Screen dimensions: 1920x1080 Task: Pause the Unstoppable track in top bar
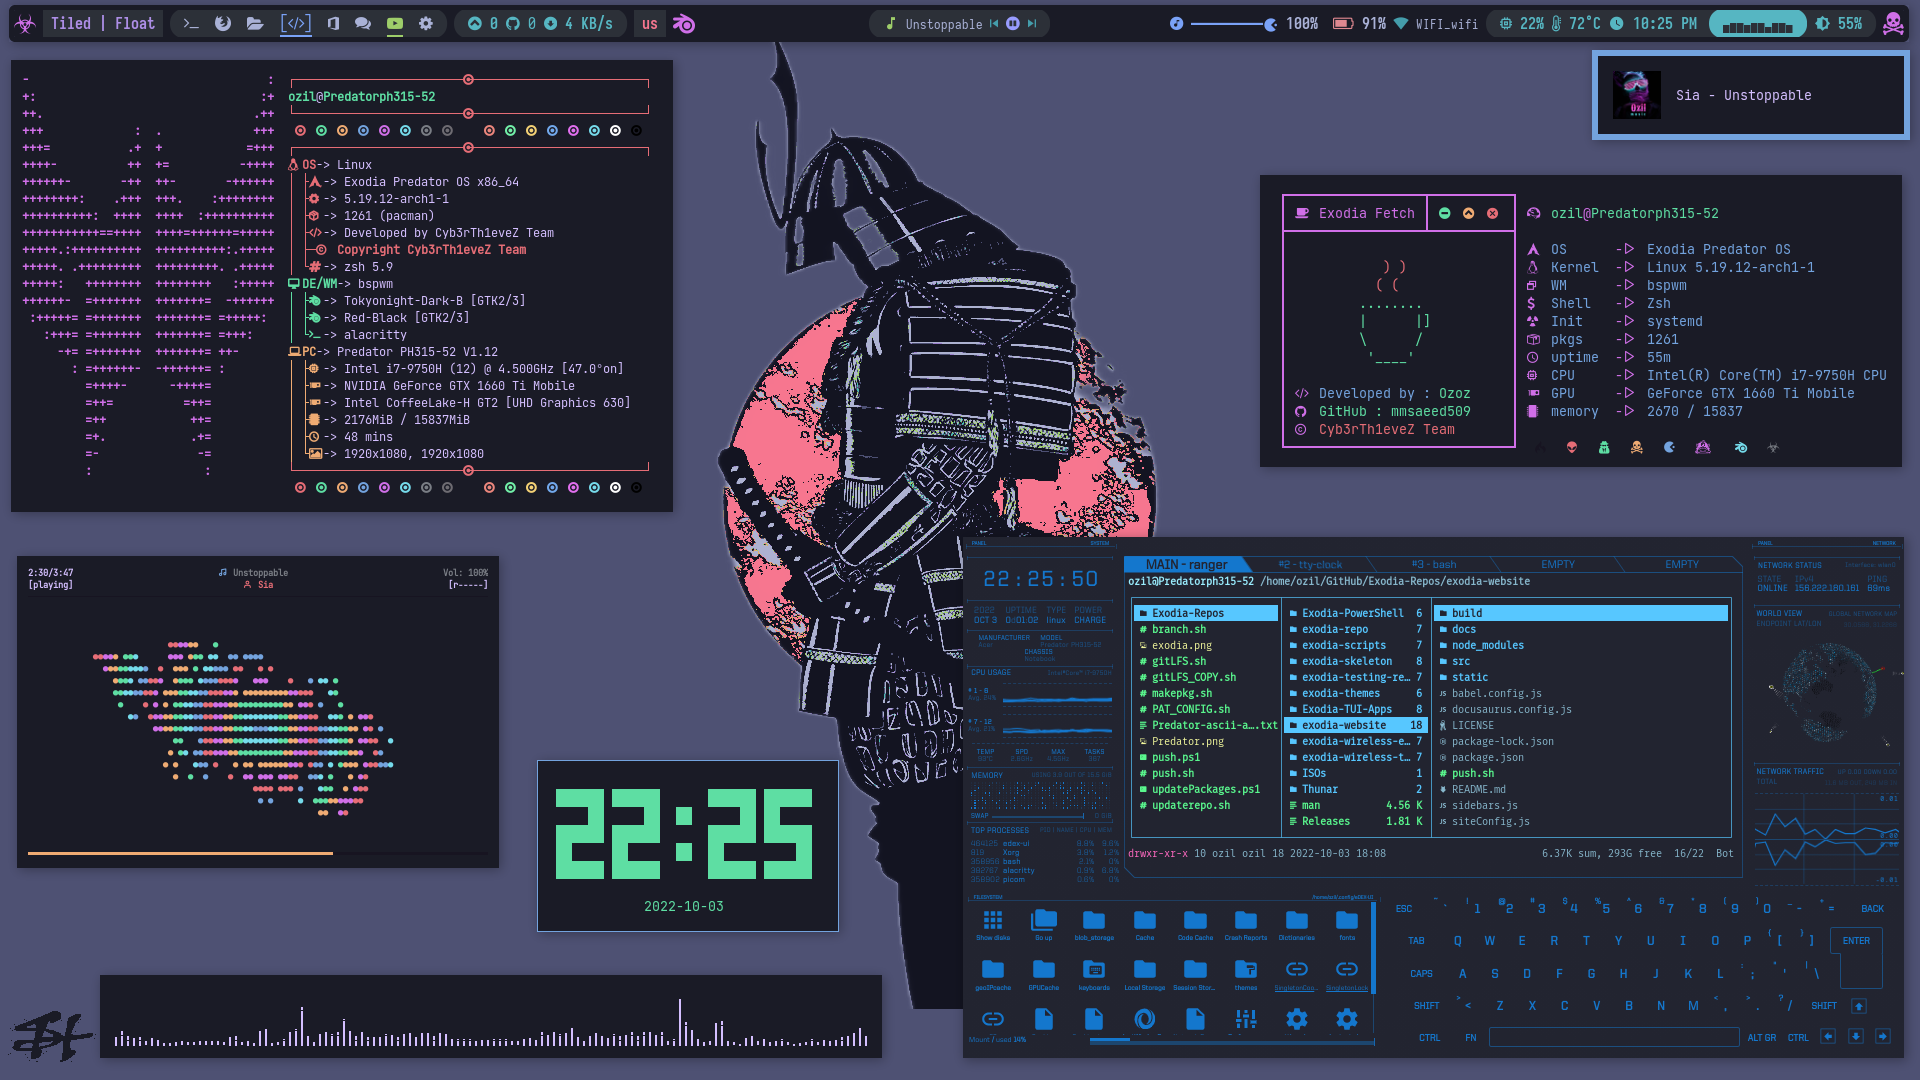1013,23
